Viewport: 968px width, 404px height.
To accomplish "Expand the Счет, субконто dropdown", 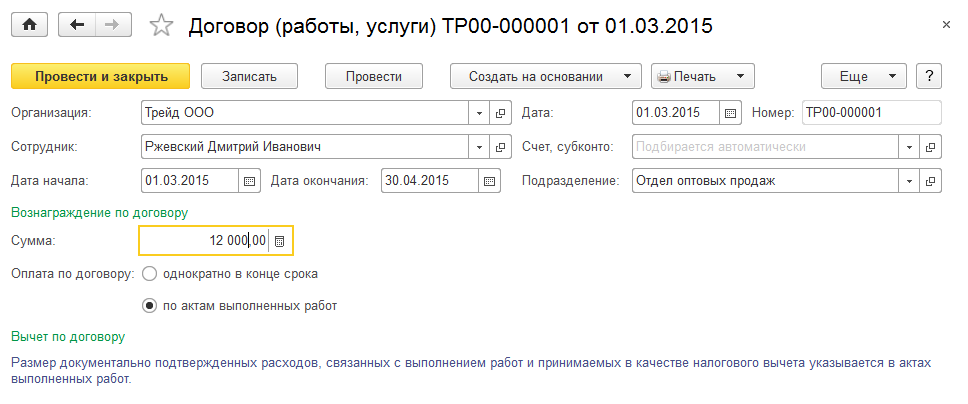I will [909, 147].
